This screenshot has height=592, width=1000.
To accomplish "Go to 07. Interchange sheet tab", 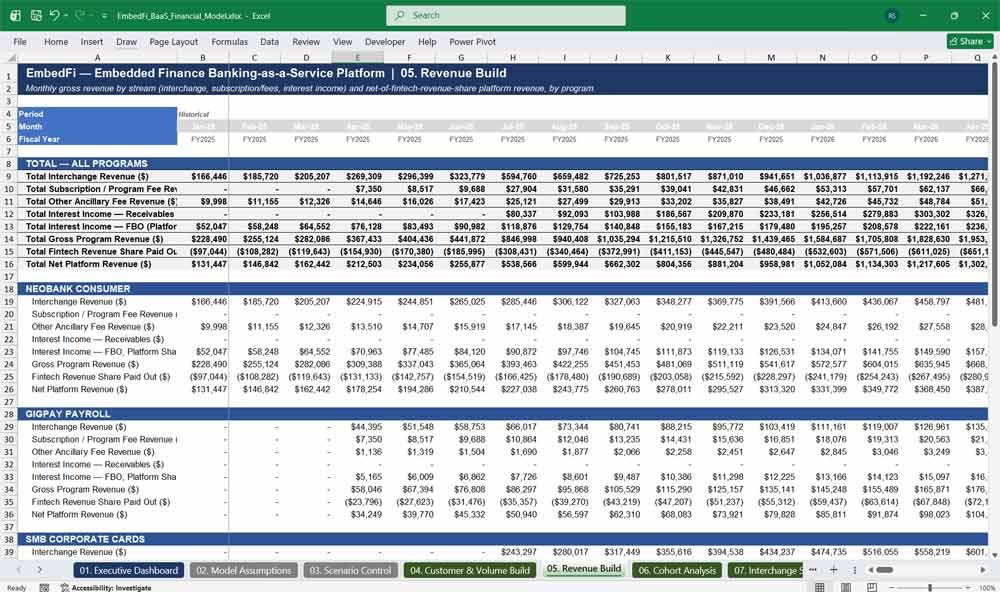I will 765,570.
